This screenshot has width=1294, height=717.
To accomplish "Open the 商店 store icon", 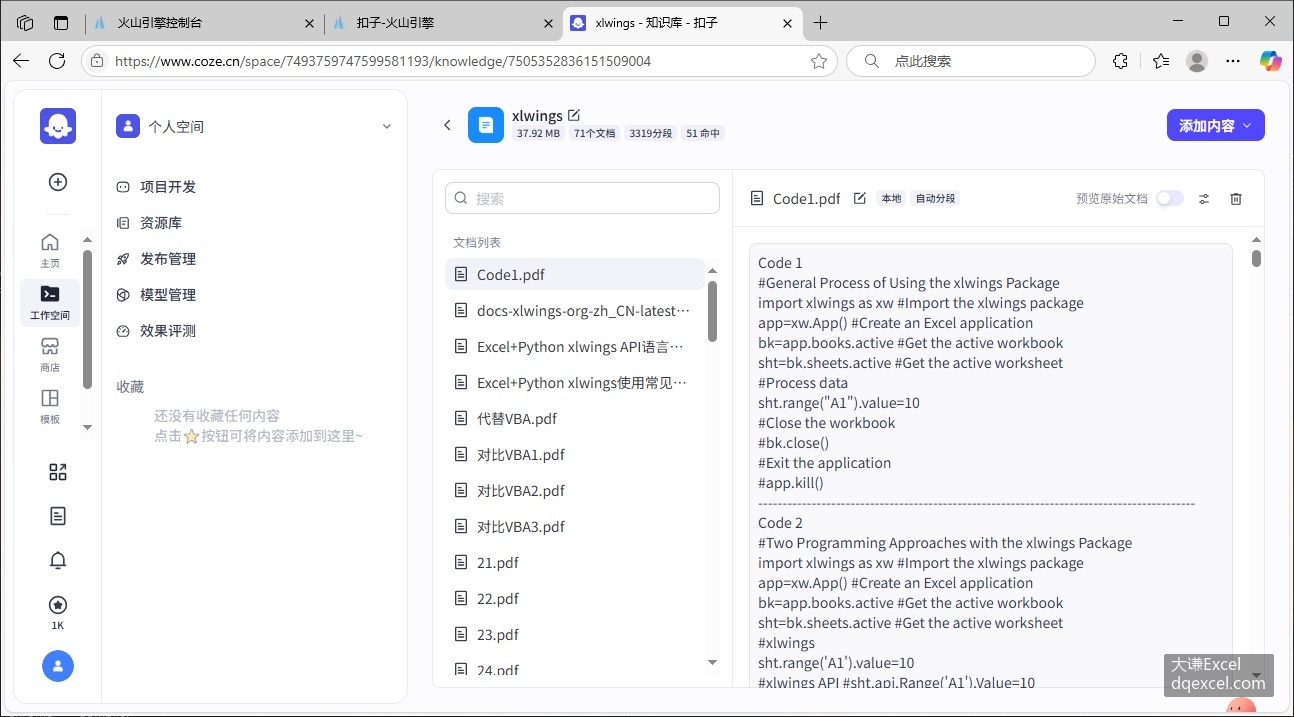I will tap(50, 354).
